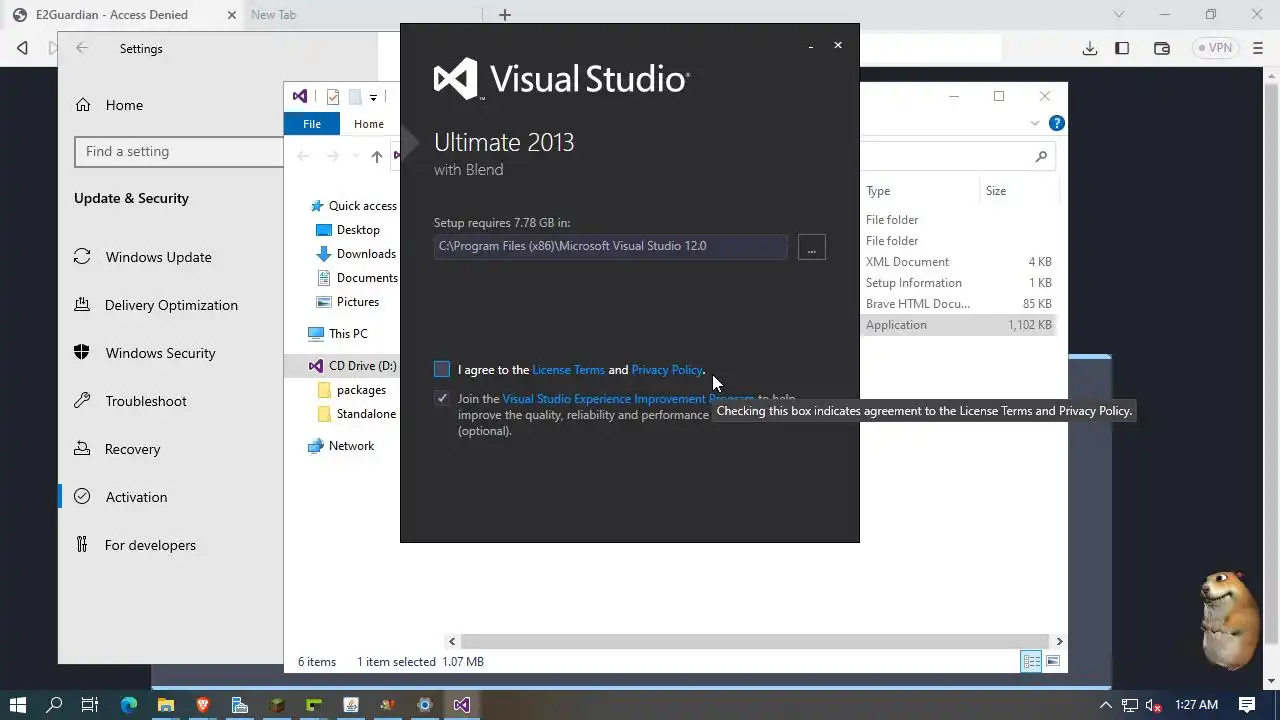Click the New folder icon in Explorer title bar
Image resolution: width=1280 pixels, height=720 pixels.
coord(355,97)
